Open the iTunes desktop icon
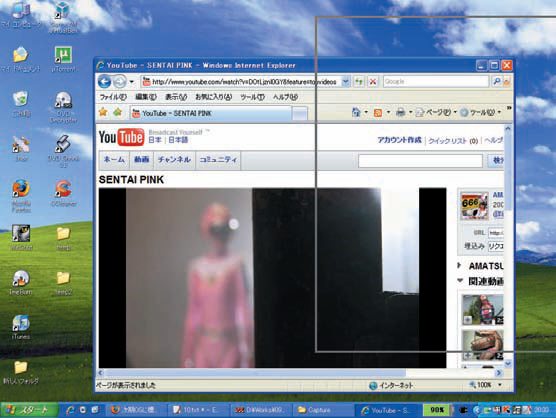Viewport: 556px width, 418px height. pyautogui.click(x=21, y=327)
